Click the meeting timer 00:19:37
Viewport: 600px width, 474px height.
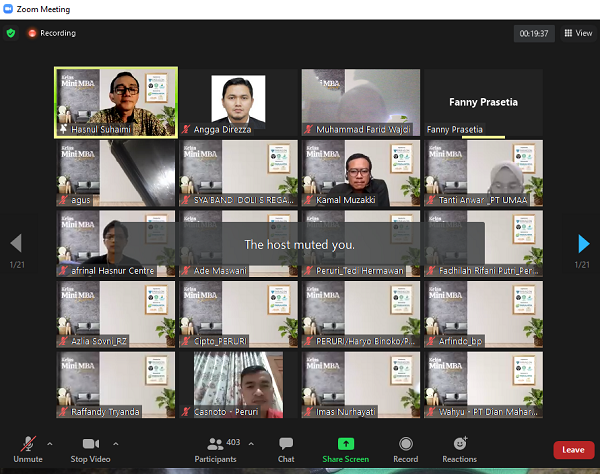coord(534,34)
